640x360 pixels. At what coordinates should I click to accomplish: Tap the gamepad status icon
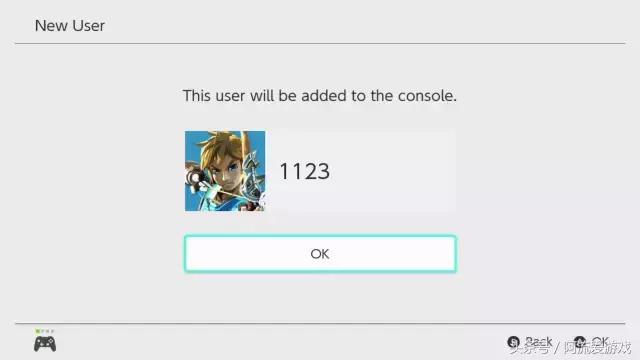45,344
